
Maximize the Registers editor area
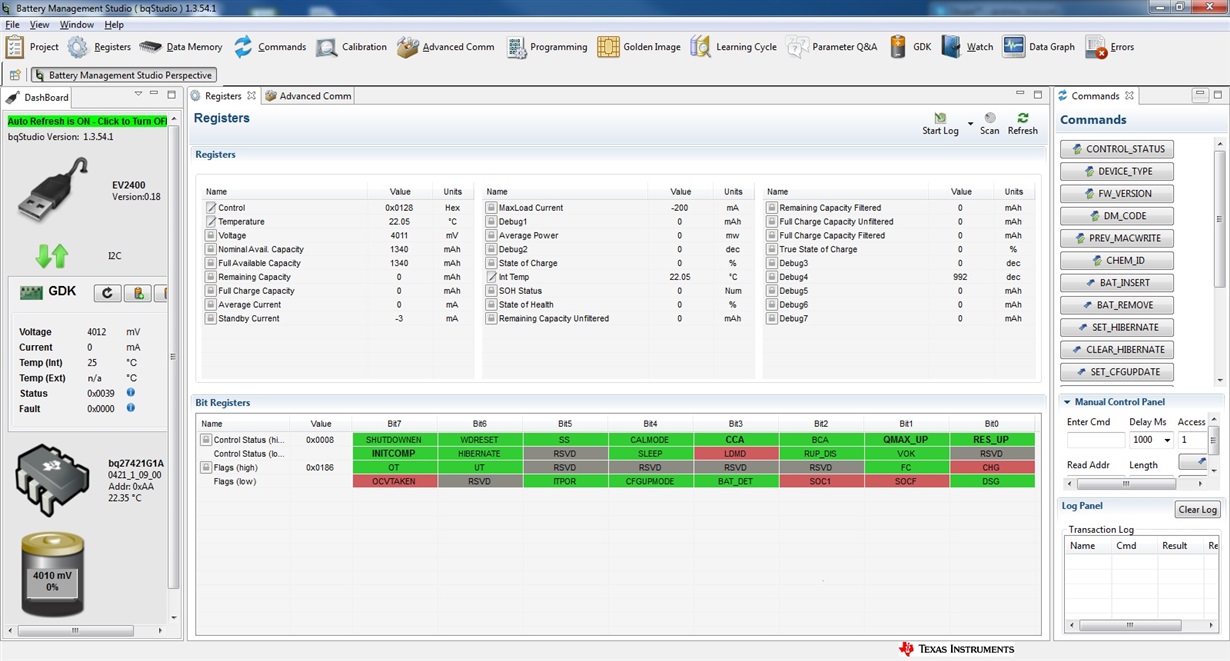[x=1037, y=95]
